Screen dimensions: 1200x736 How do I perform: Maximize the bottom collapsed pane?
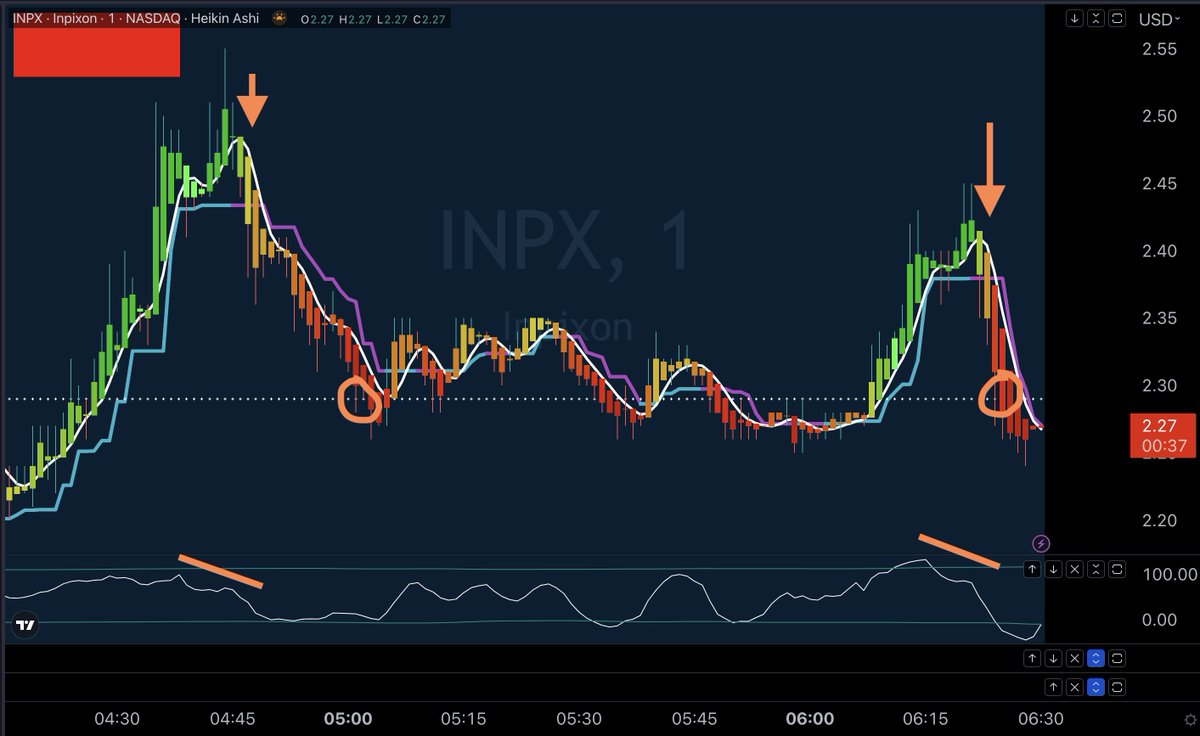(x=1119, y=687)
